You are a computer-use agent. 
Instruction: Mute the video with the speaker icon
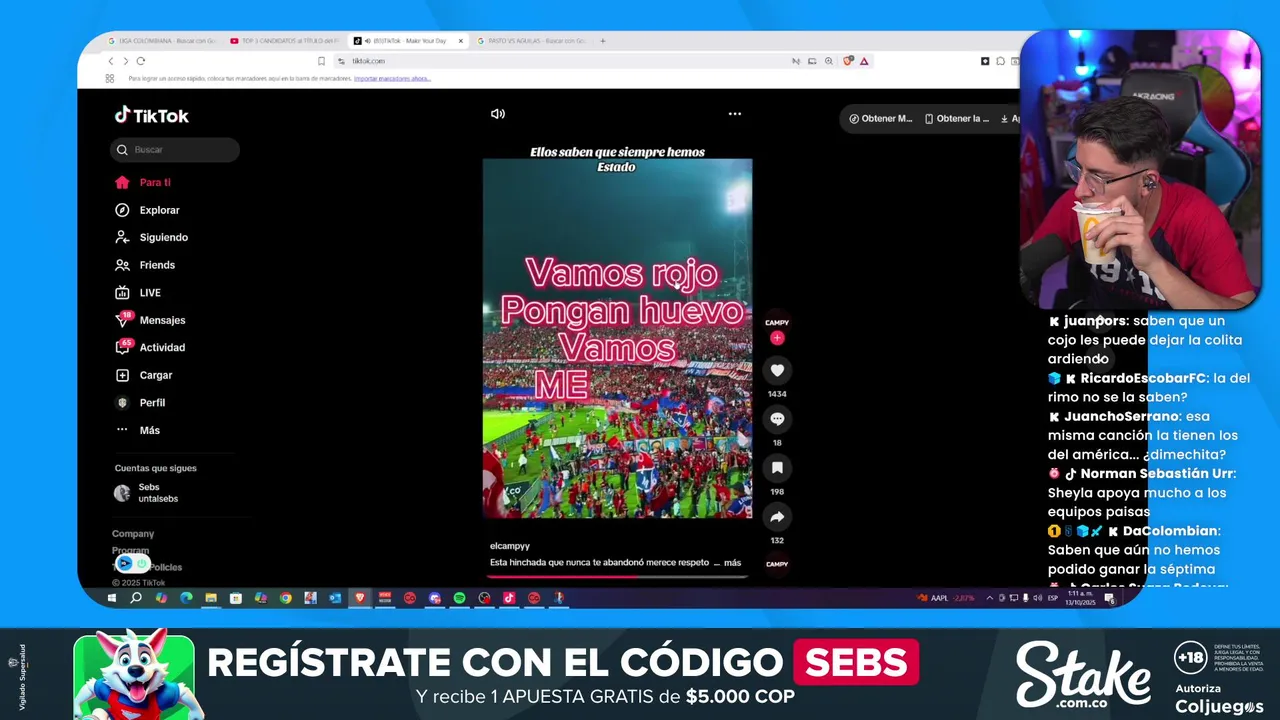(x=497, y=114)
